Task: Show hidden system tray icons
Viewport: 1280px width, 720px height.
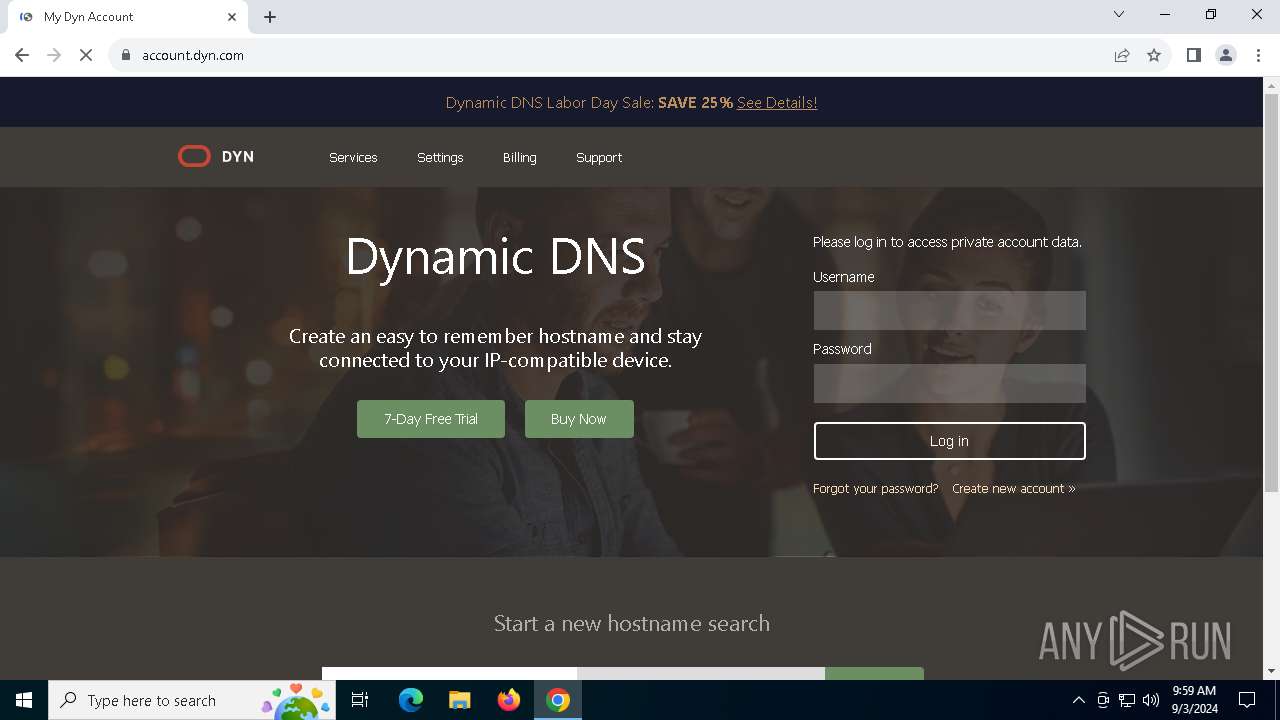Action: pos(1078,700)
